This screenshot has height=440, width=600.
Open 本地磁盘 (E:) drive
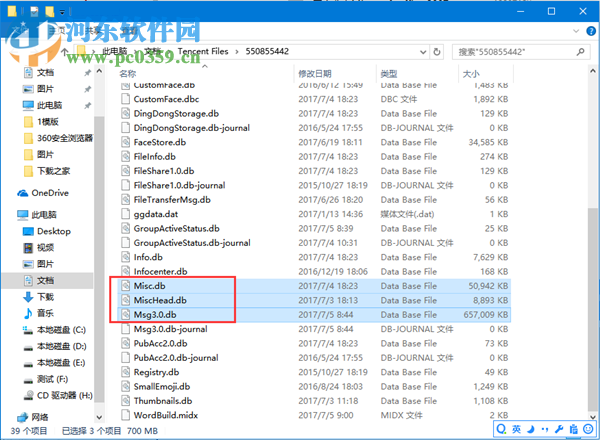coord(61,363)
